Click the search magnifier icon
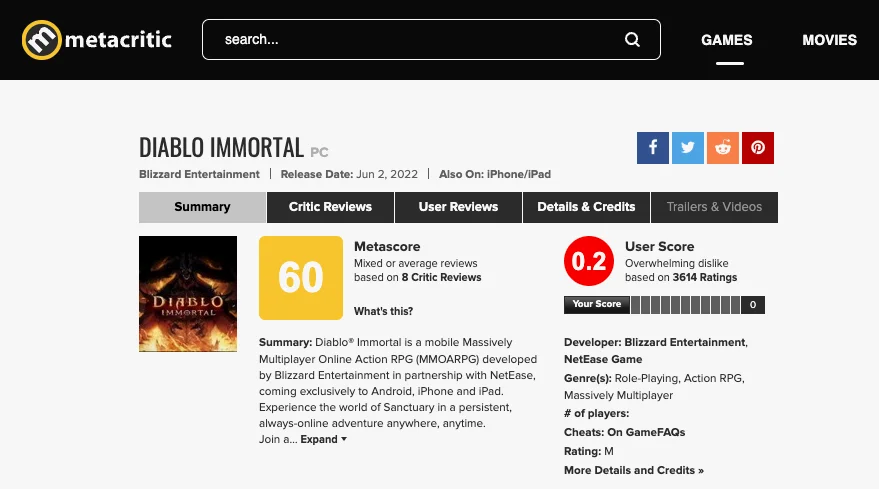 click(632, 40)
